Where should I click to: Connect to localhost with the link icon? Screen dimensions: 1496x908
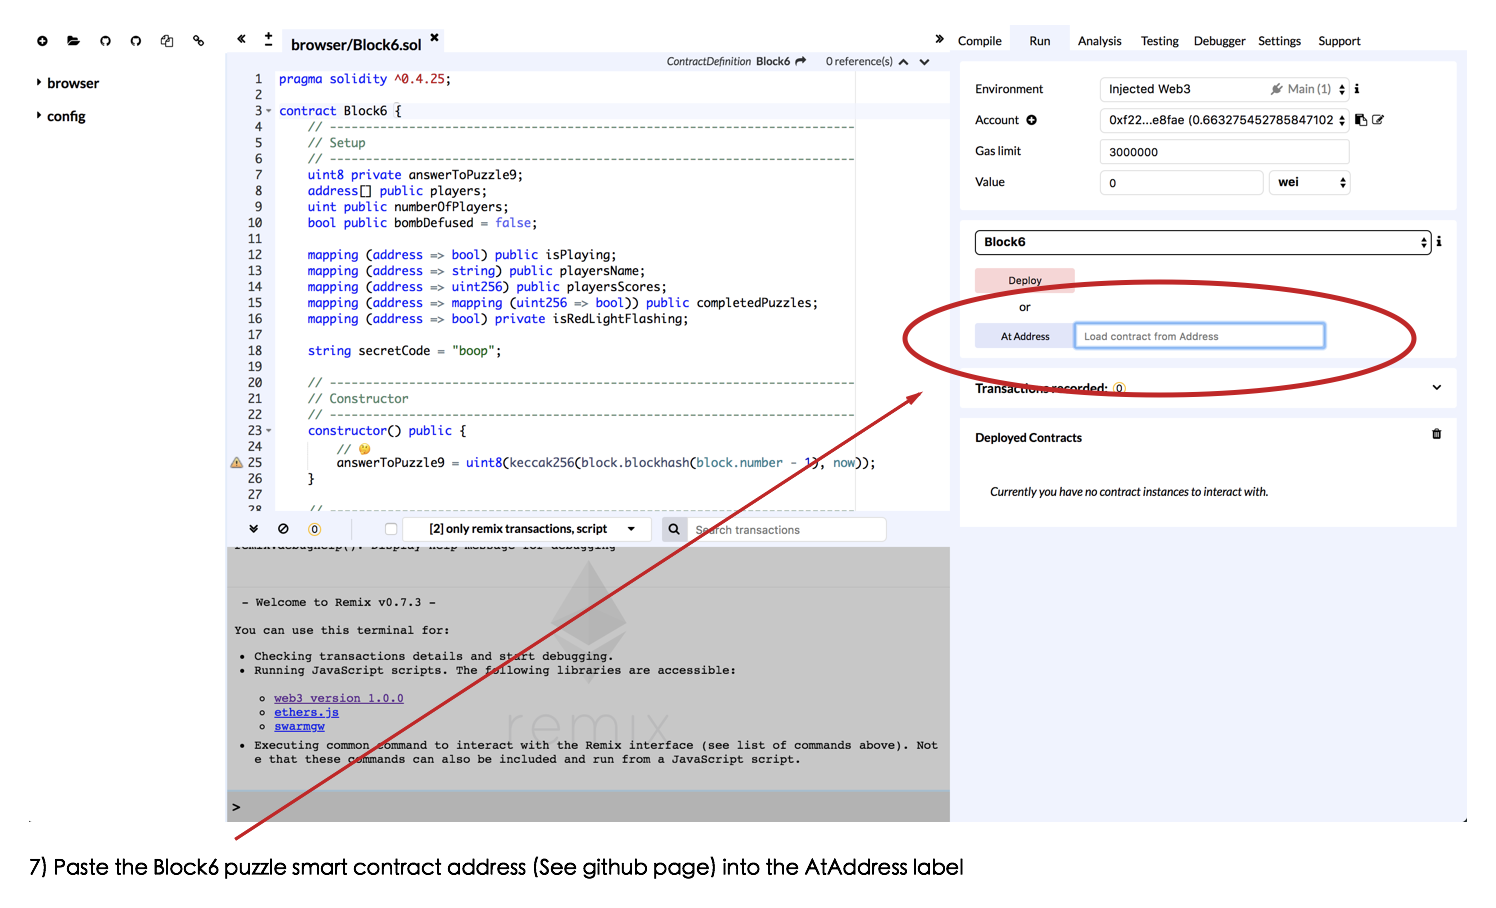[198, 41]
